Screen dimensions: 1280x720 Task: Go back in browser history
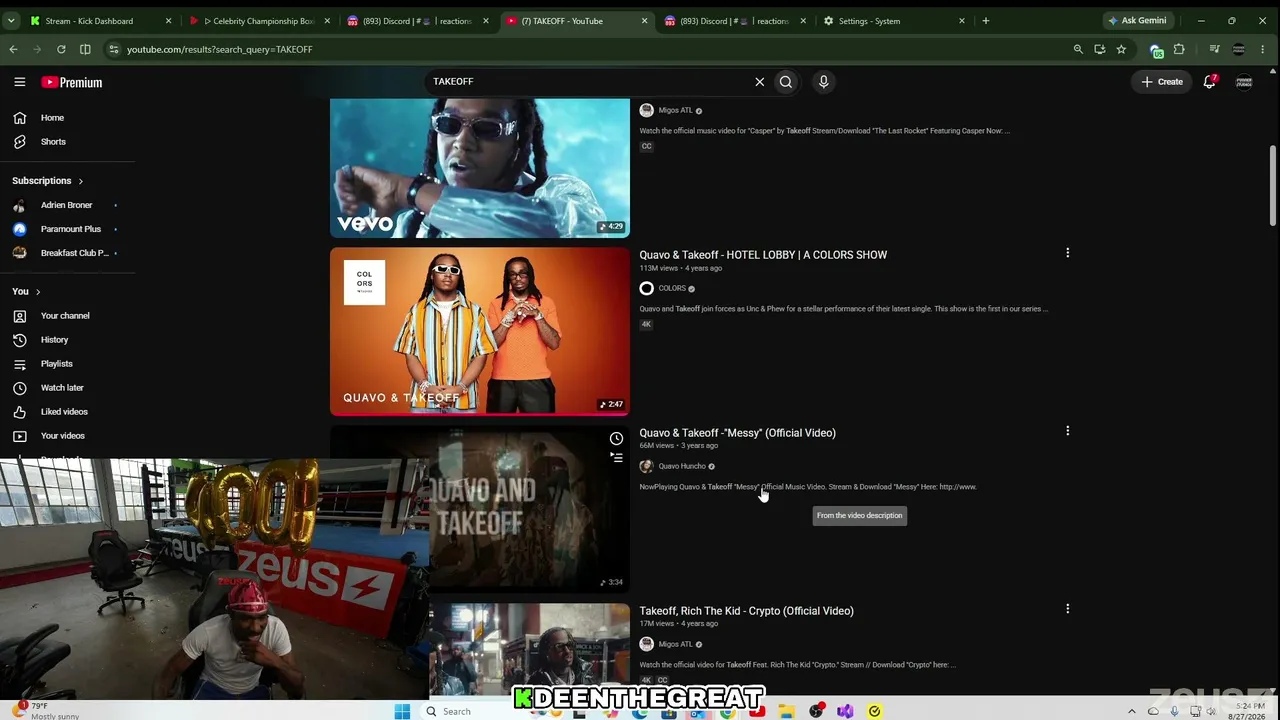(13, 49)
